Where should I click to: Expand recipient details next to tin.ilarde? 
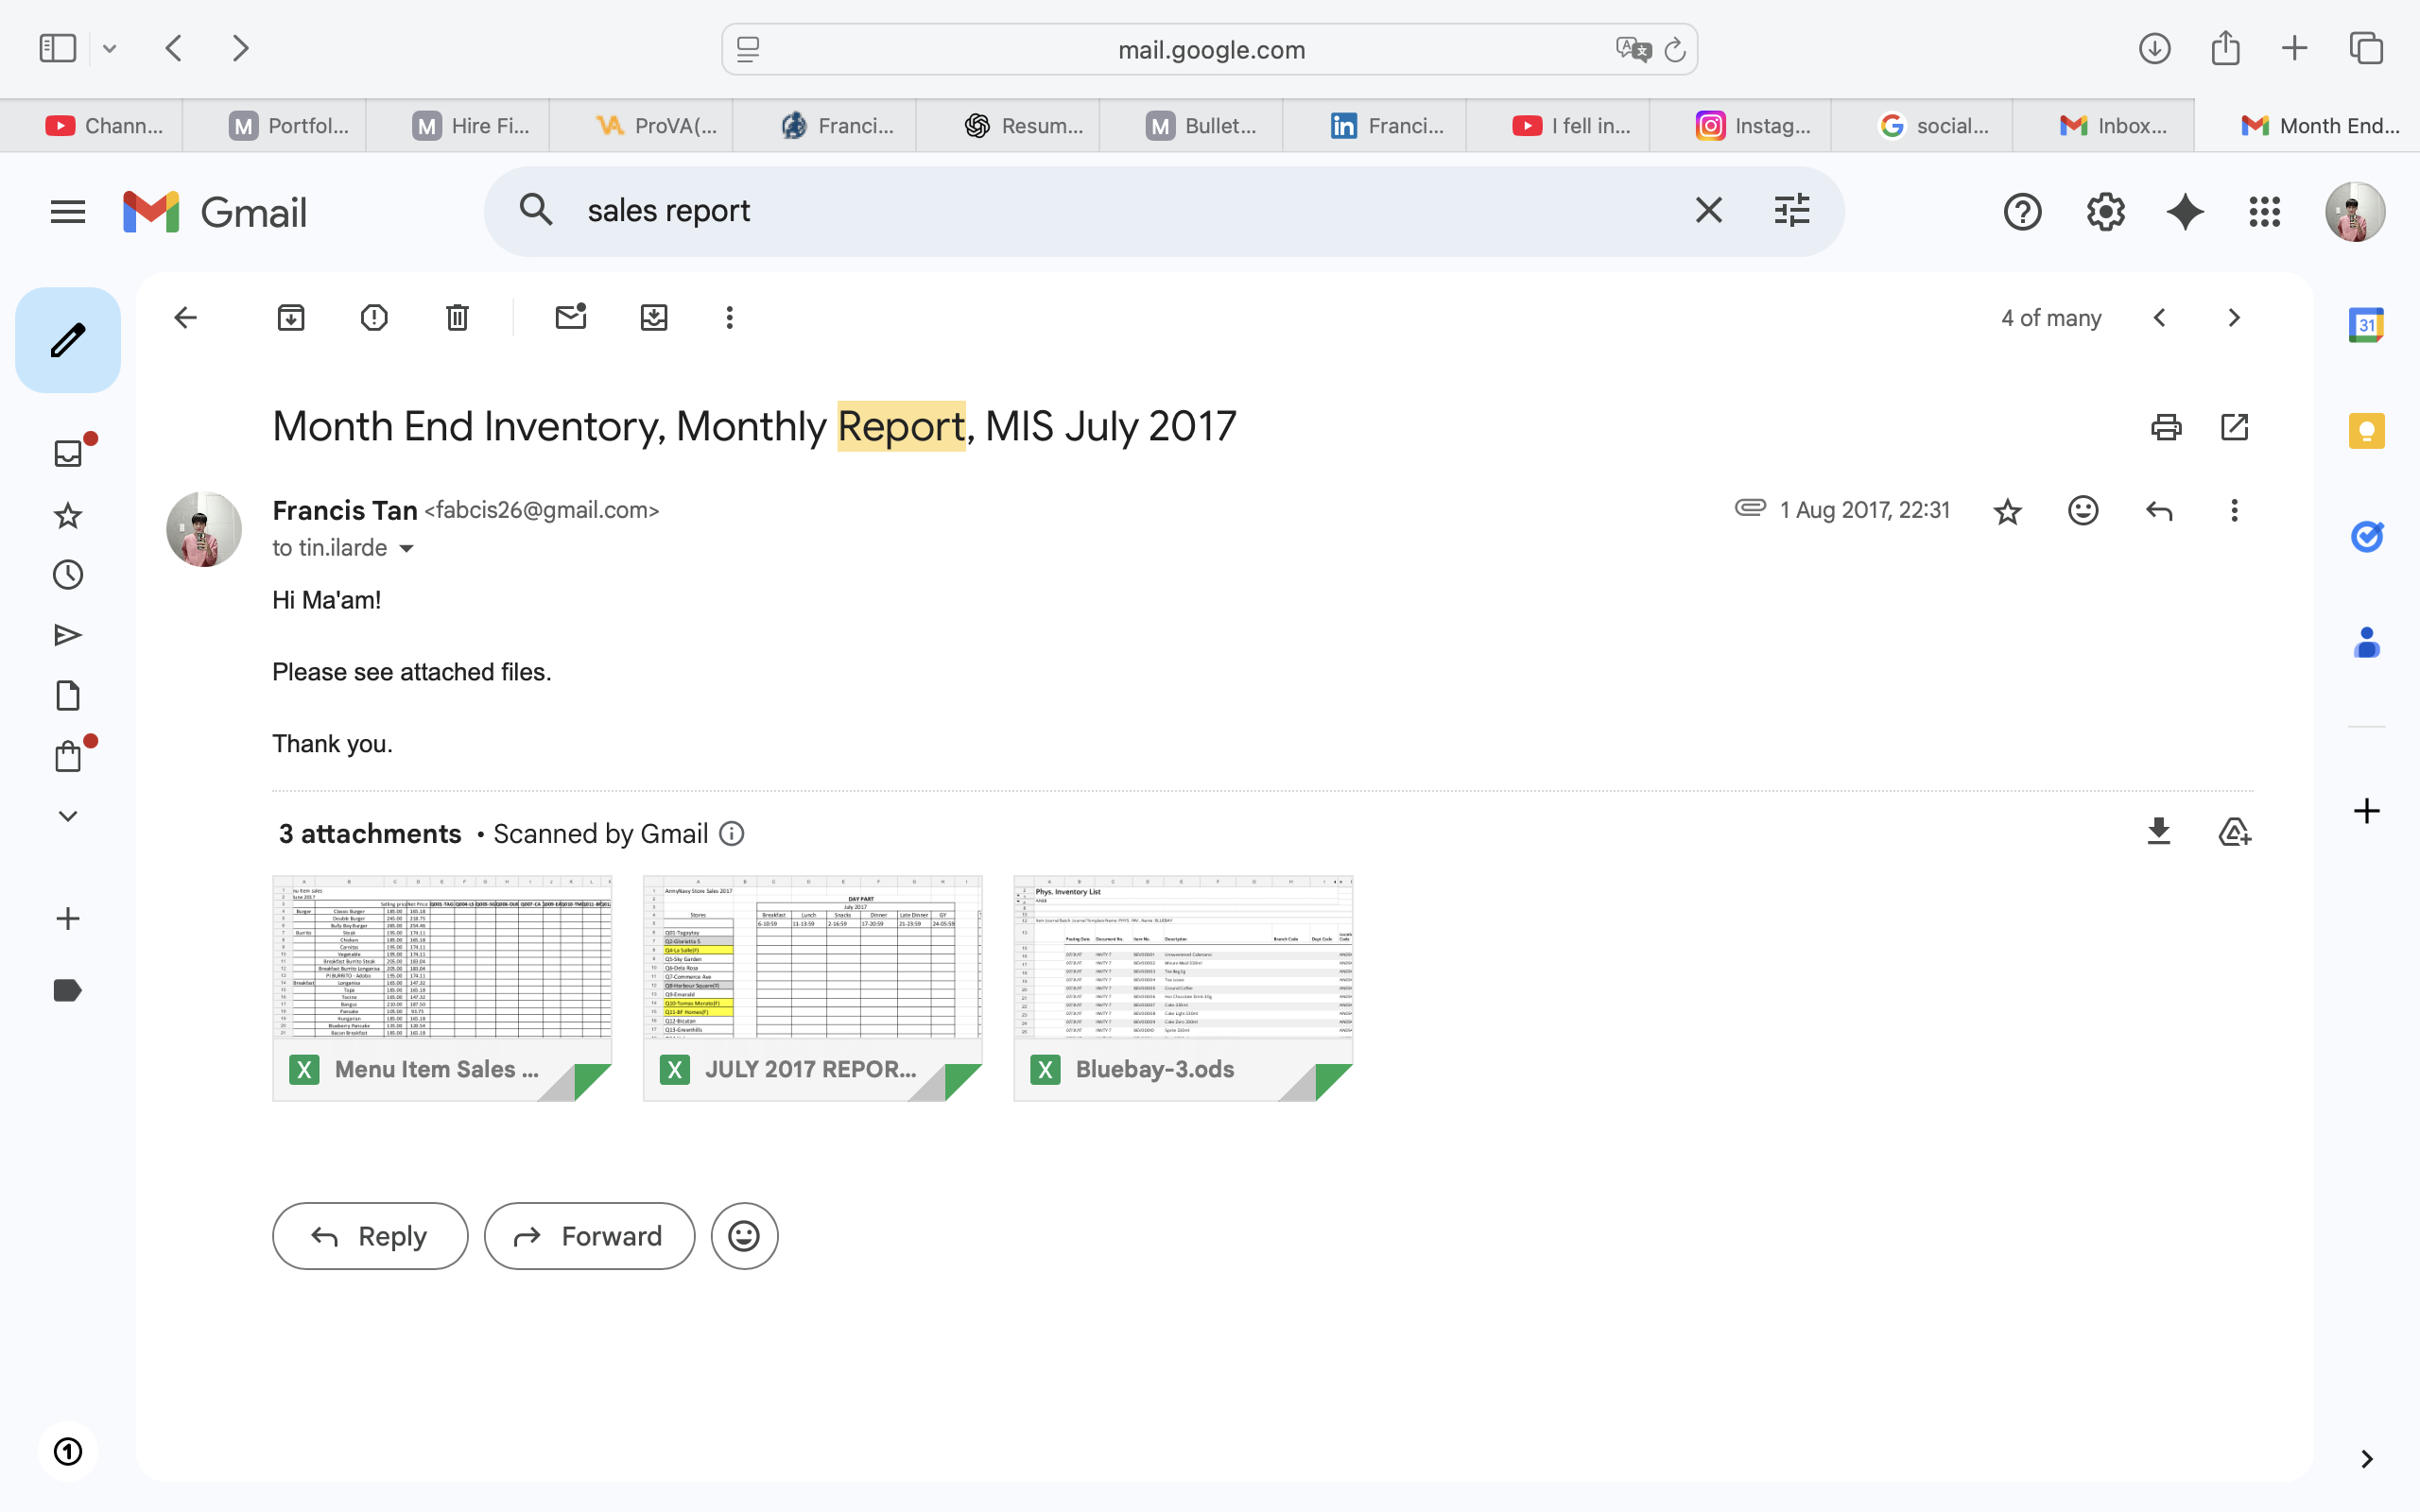click(x=407, y=549)
